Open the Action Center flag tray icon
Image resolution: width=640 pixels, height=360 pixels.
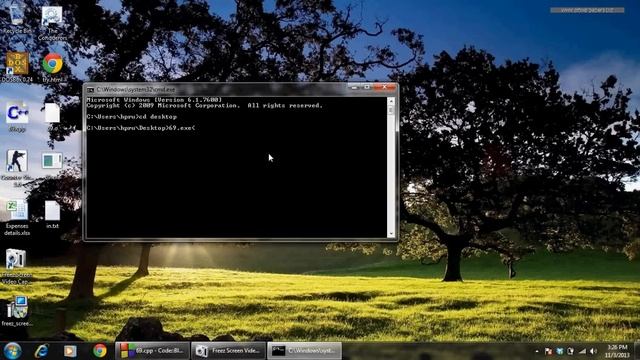(x=548, y=351)
